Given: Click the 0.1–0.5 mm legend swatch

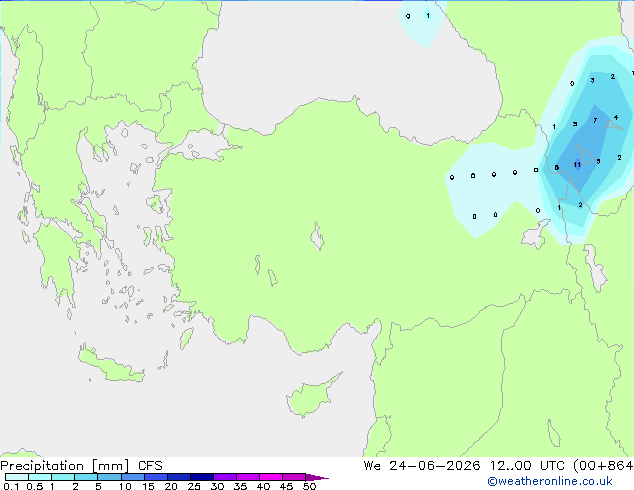Looking at the screenshot, I should [17, 477].
